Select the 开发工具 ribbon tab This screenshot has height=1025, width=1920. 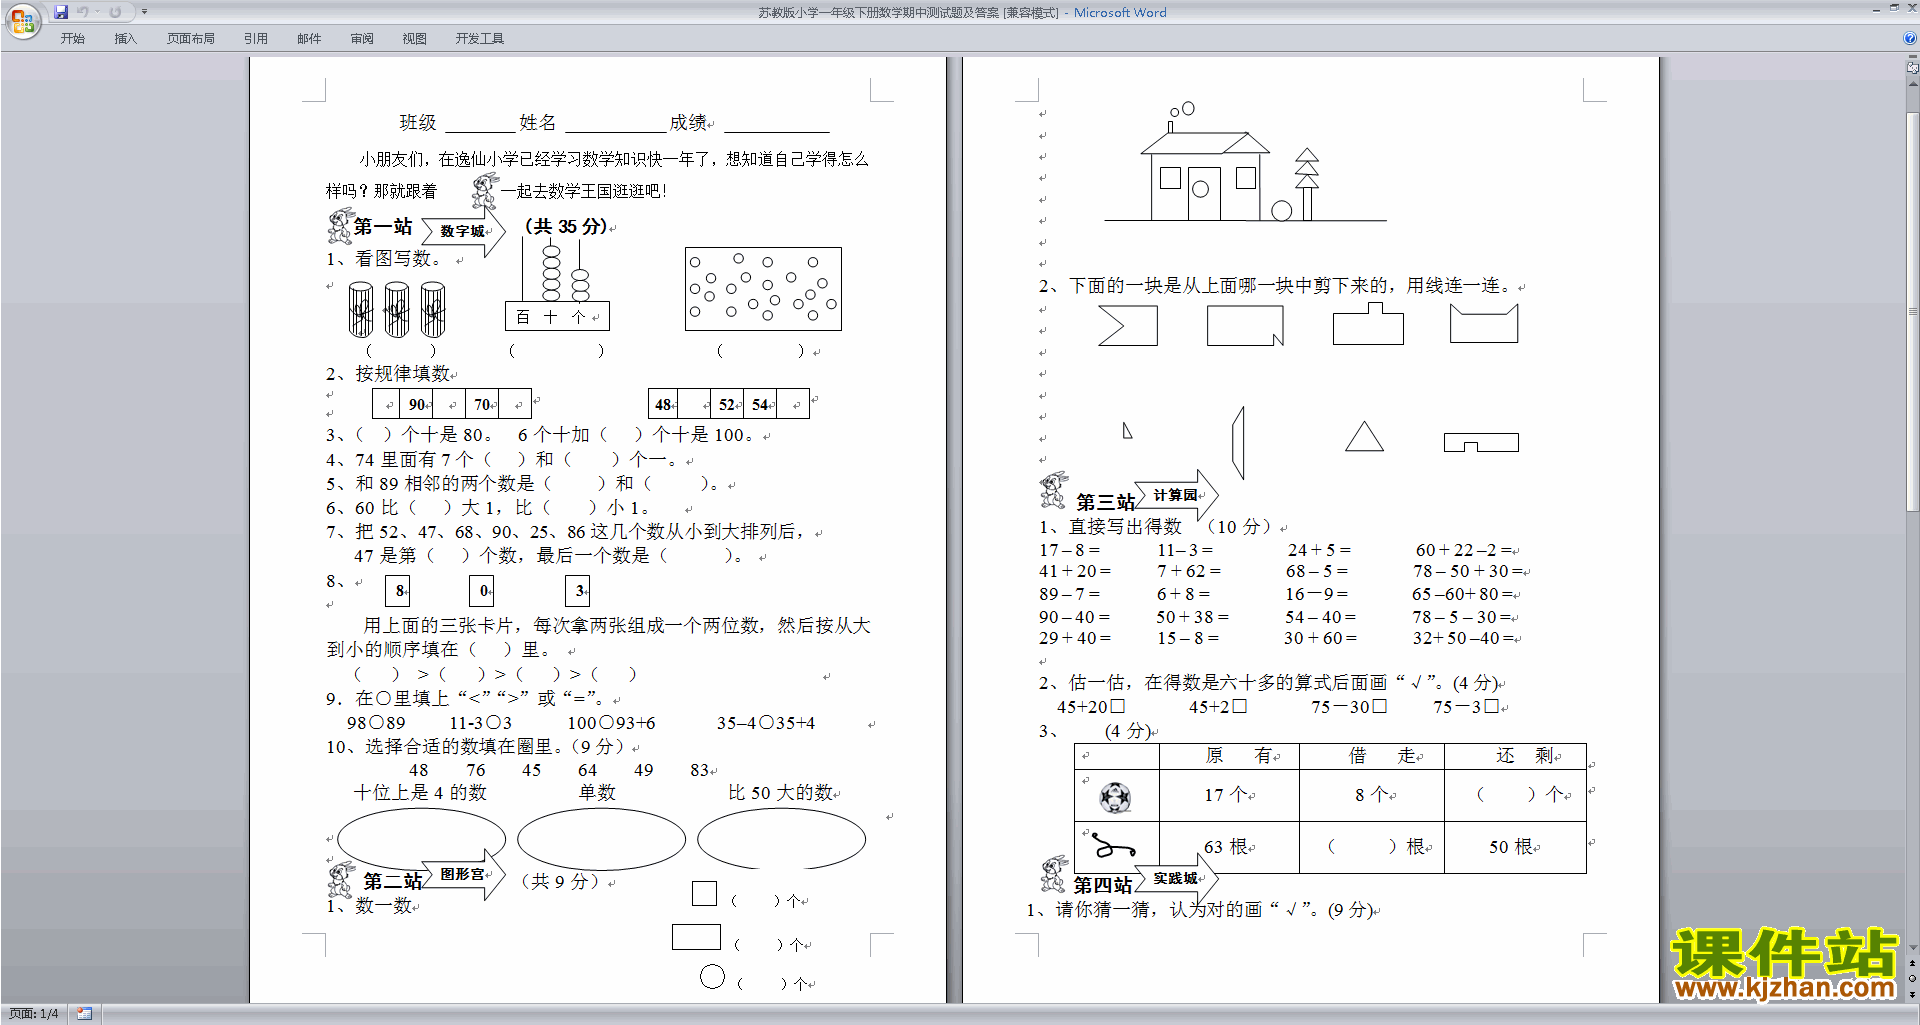pyautogui.click(x=480, y=39)
